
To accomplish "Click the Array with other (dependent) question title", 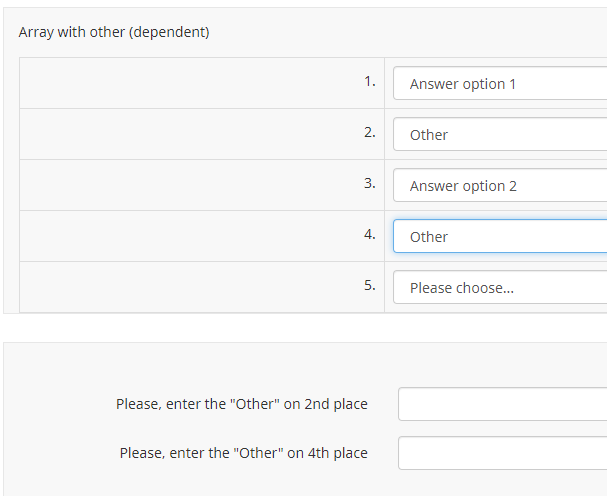I will coord(114,32).
